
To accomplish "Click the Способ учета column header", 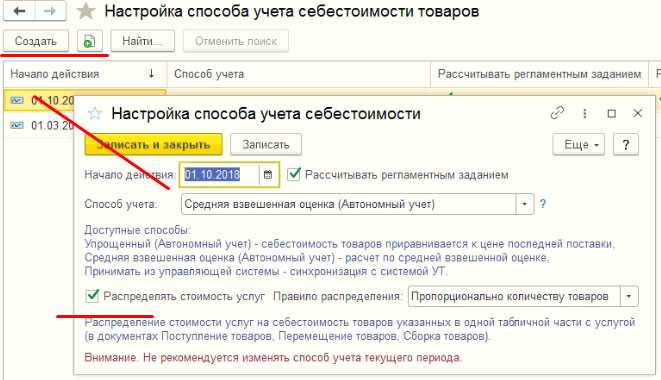I will click(x=298, y=74).
